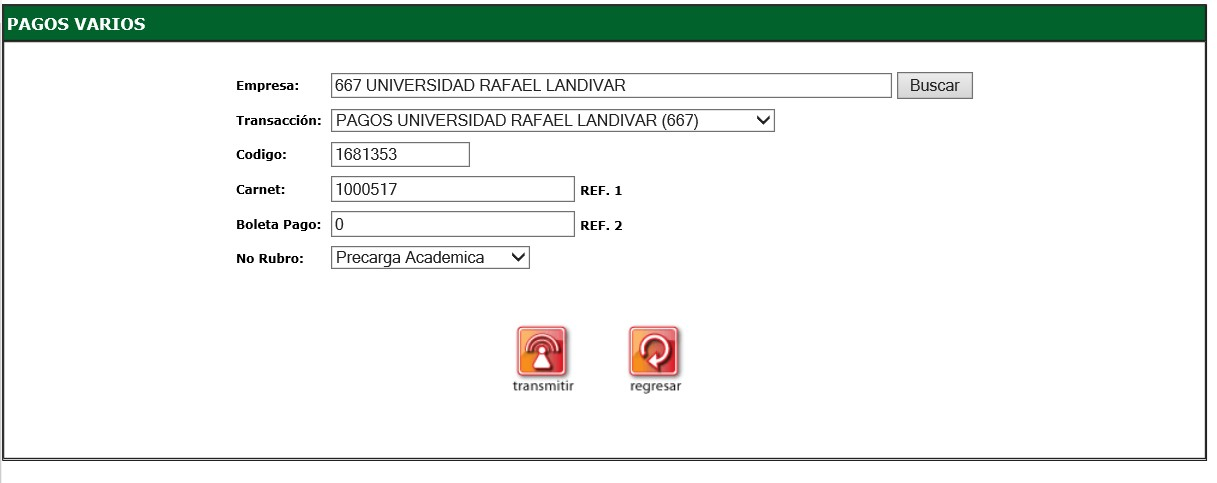
Task: Select the Codigo field containing 1681353
Action: click(399, 155)
